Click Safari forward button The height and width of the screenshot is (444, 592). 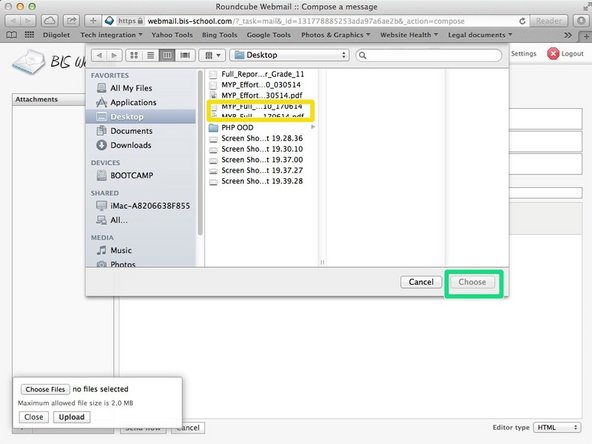(28, 21)
